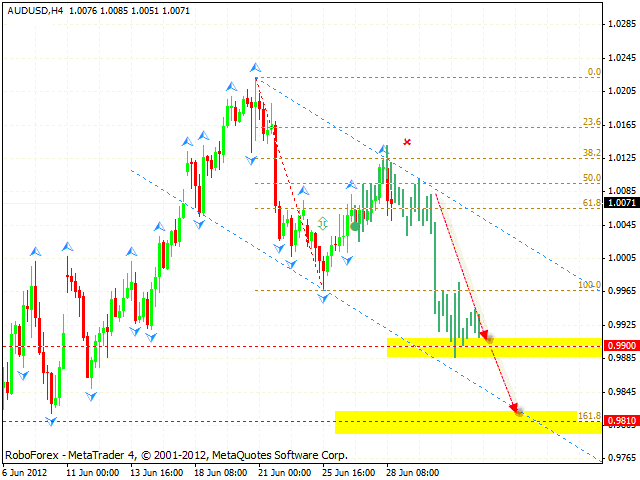Click the blue fractal arrow below the 0.9965 low

coord(323,298)
